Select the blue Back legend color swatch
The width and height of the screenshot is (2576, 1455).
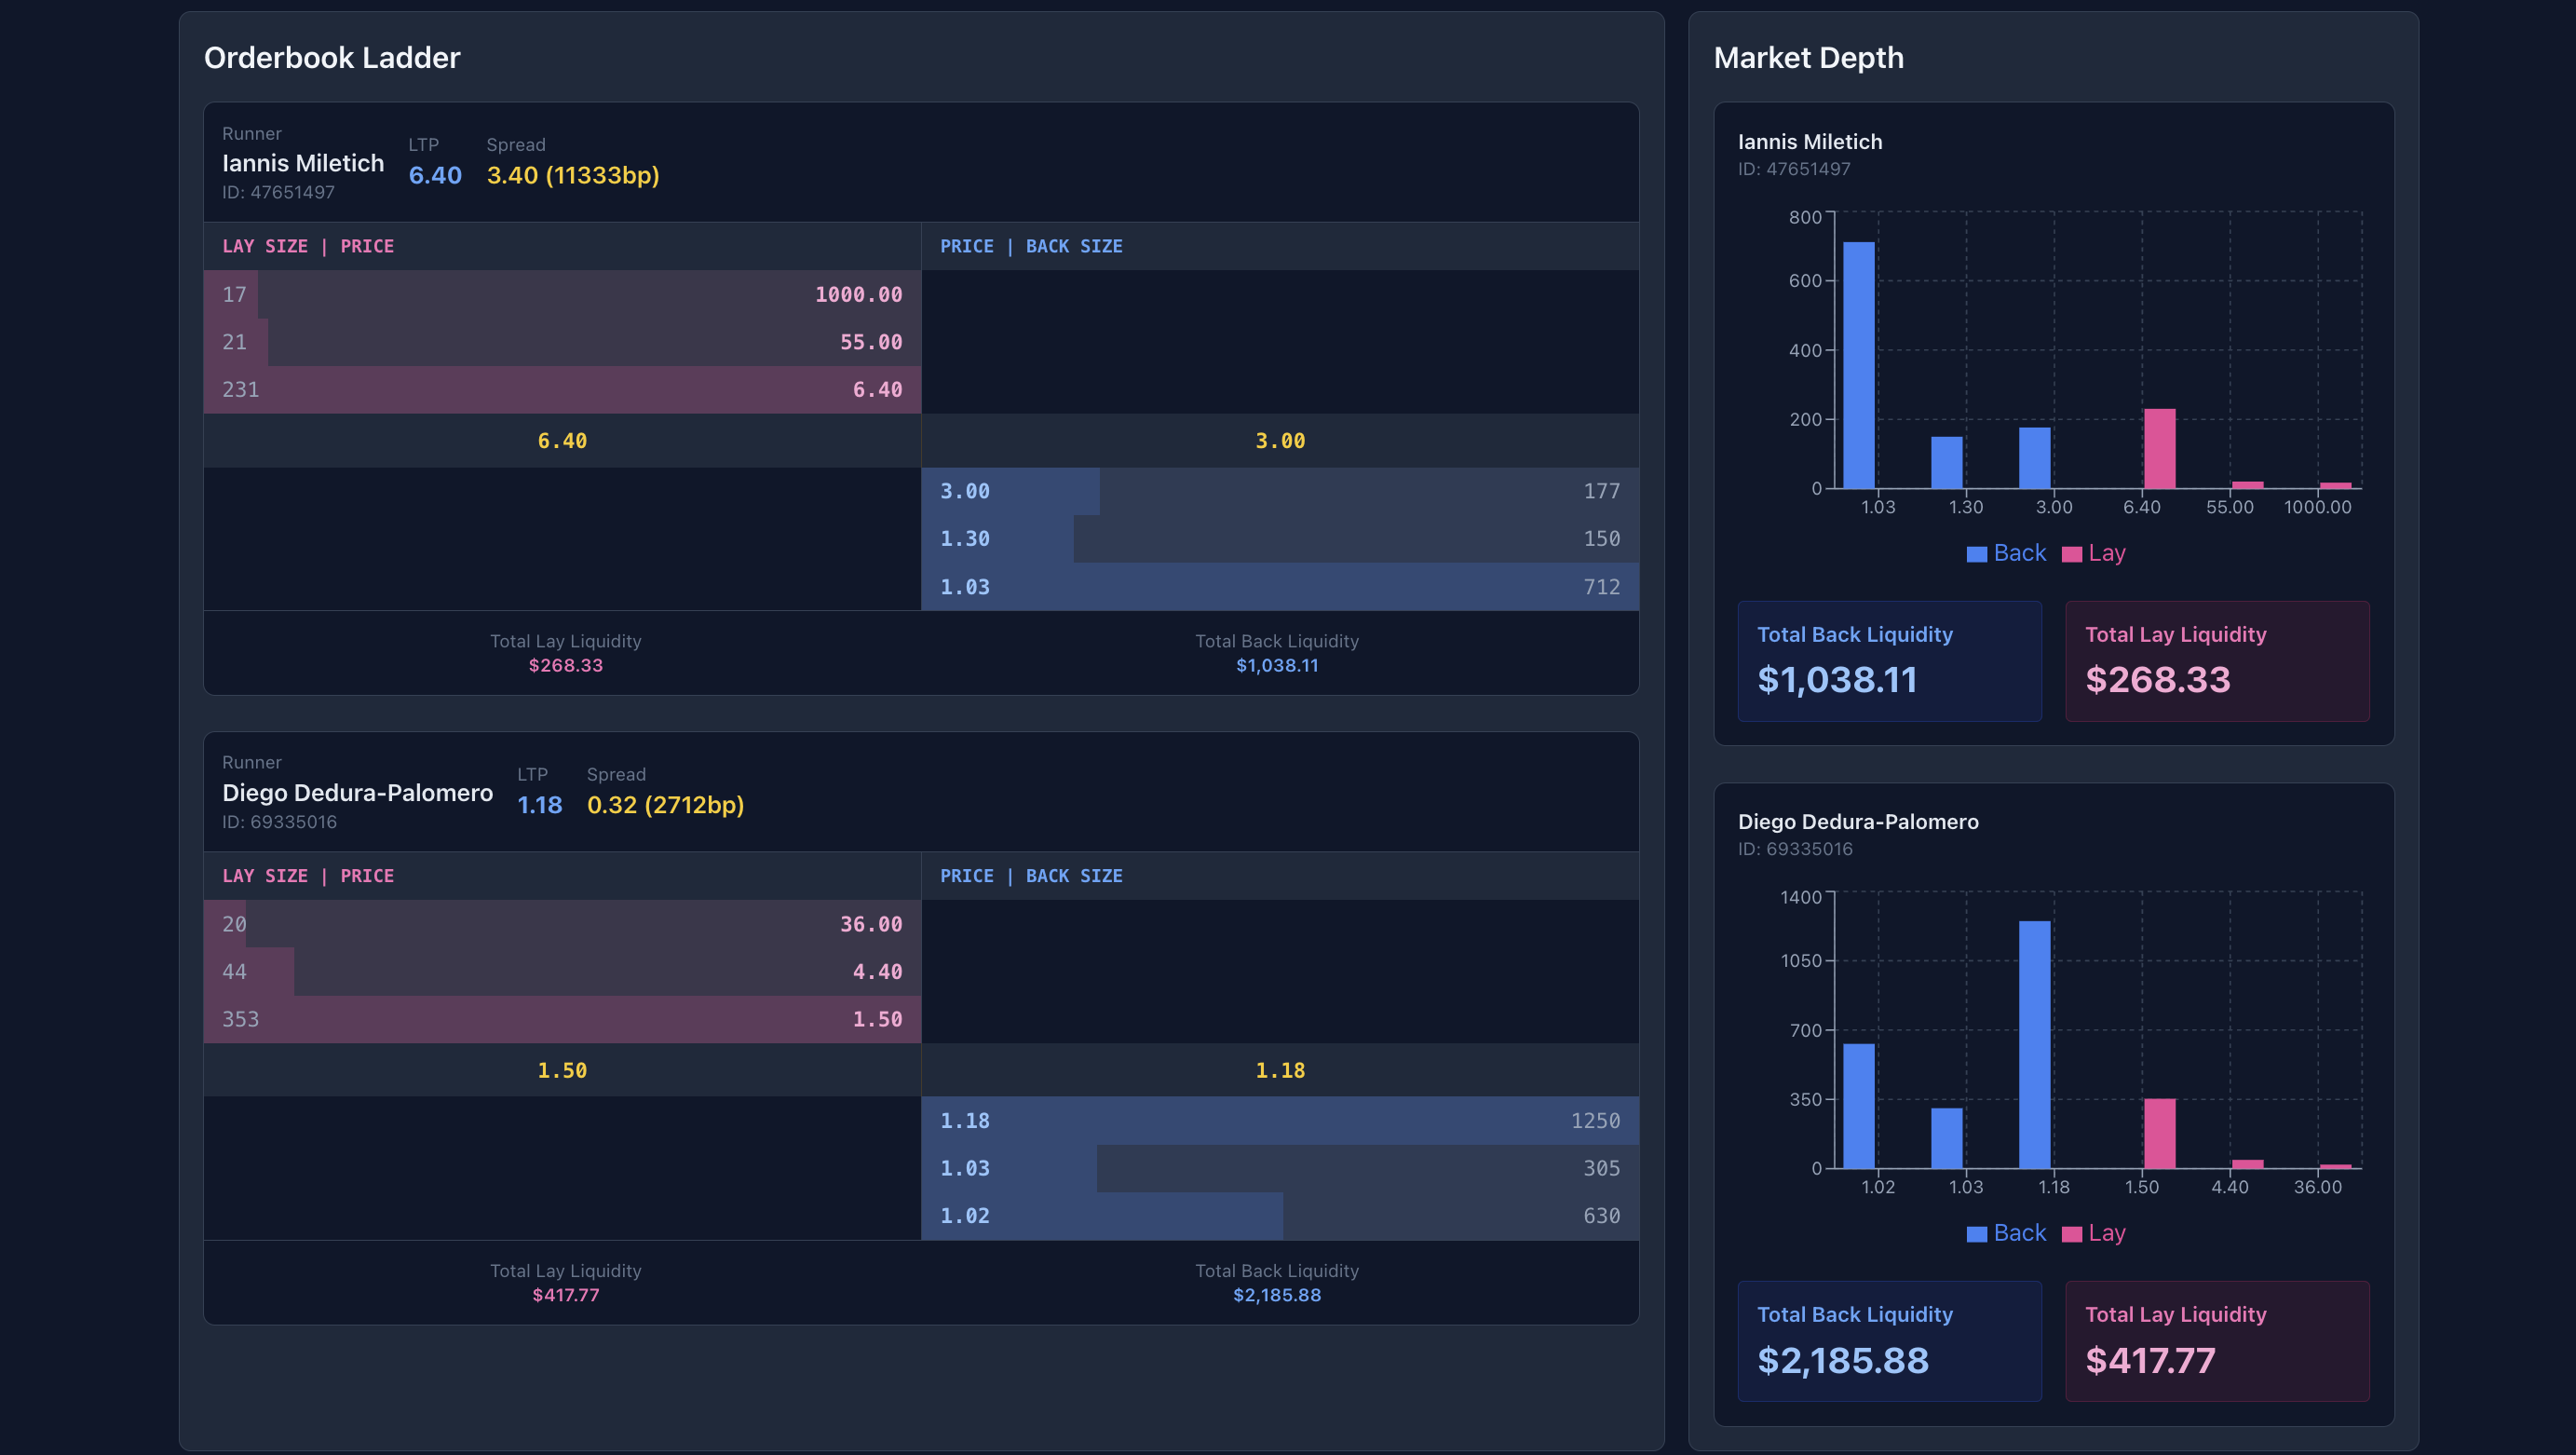click(x=1976, y=552)
